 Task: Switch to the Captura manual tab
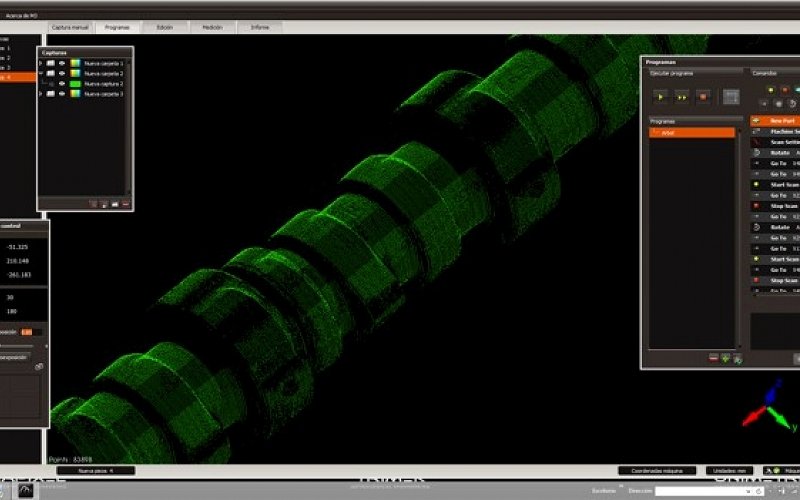click(x=71, y=27)
